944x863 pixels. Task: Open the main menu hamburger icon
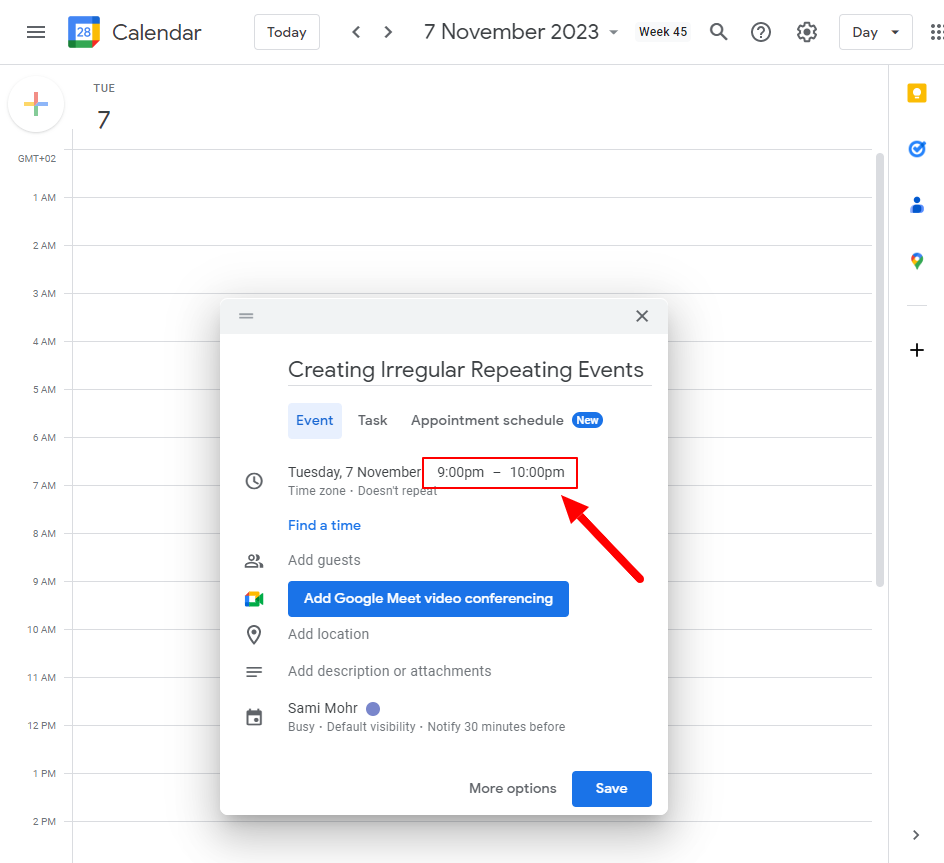pos(36,32)
